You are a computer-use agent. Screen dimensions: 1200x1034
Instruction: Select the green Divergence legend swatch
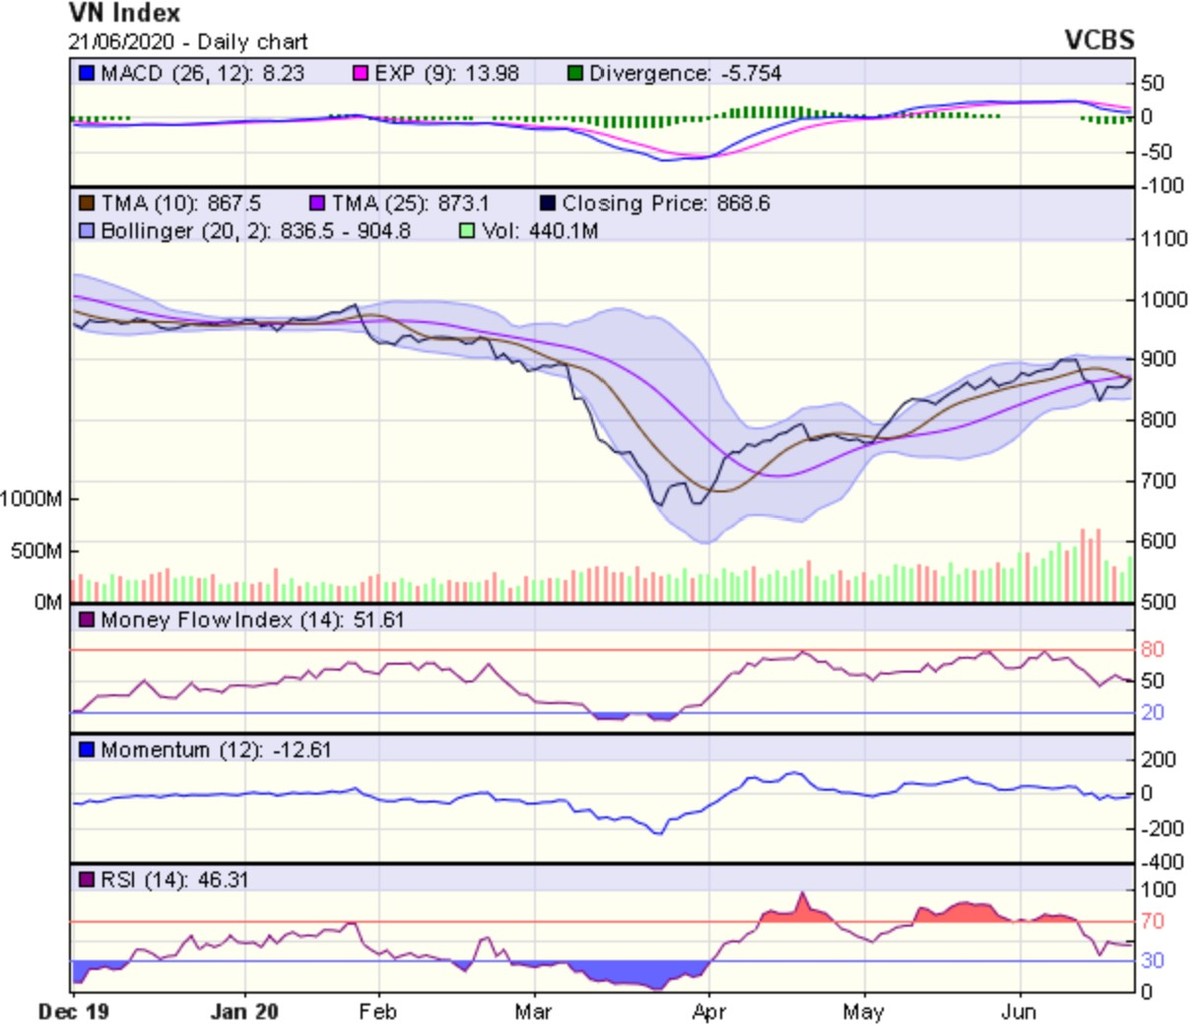575,74
